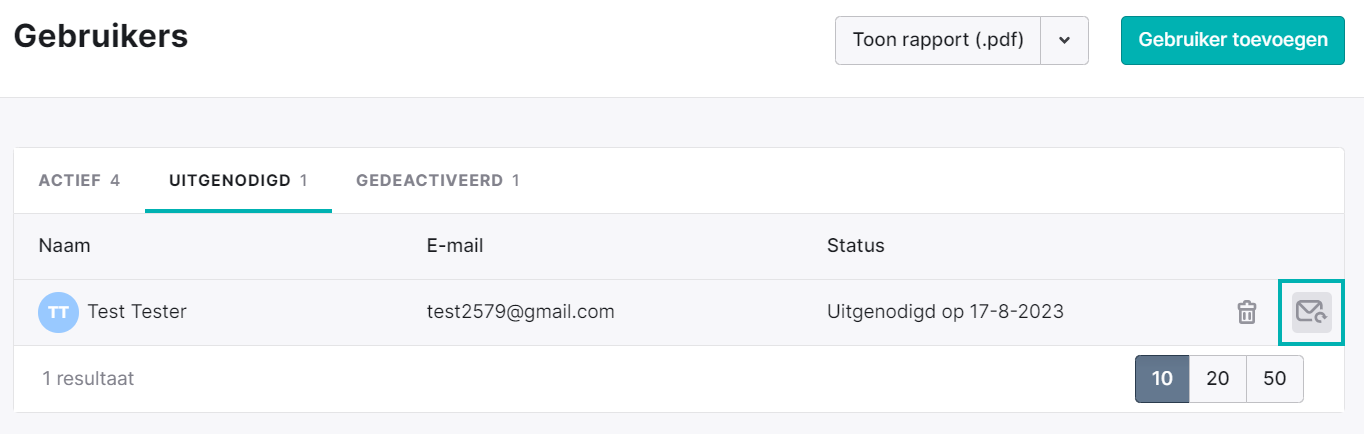Open the Test Tester user name
Image resolution: width=1364 pixels, height=434 pixels.
pos(137,312)
